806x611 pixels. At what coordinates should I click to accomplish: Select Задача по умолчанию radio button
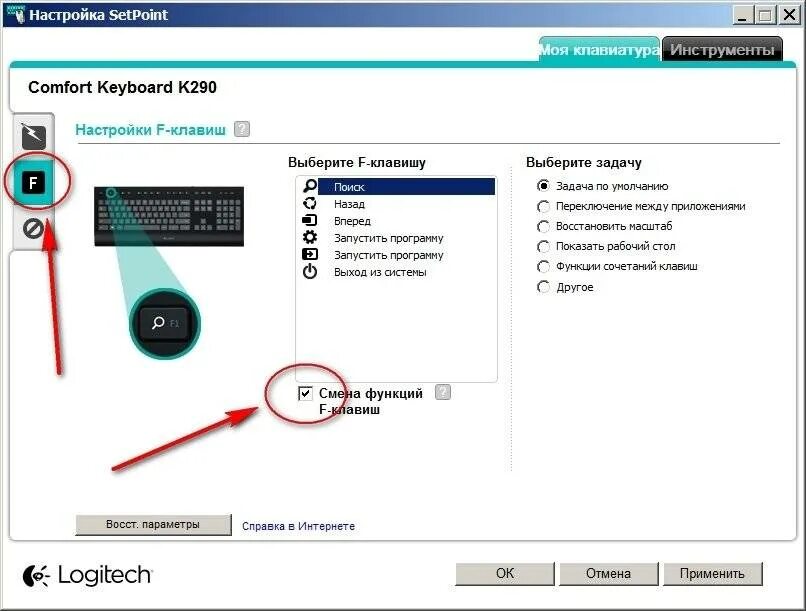click(x=543, y=186)
